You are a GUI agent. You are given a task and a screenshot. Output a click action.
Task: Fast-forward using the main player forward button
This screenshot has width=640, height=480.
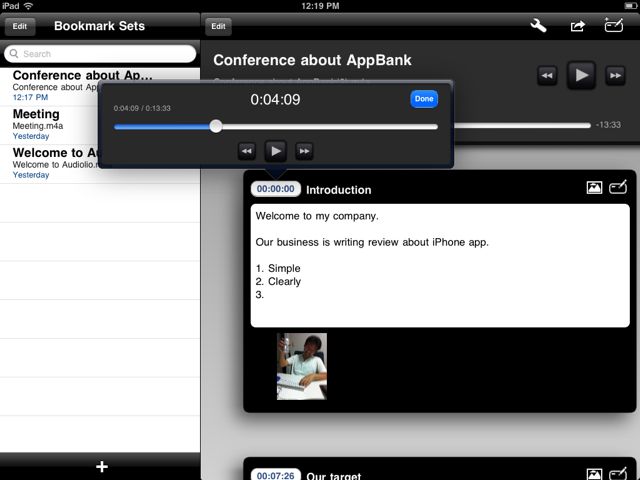pyautogui.click(x=615, y=76)
